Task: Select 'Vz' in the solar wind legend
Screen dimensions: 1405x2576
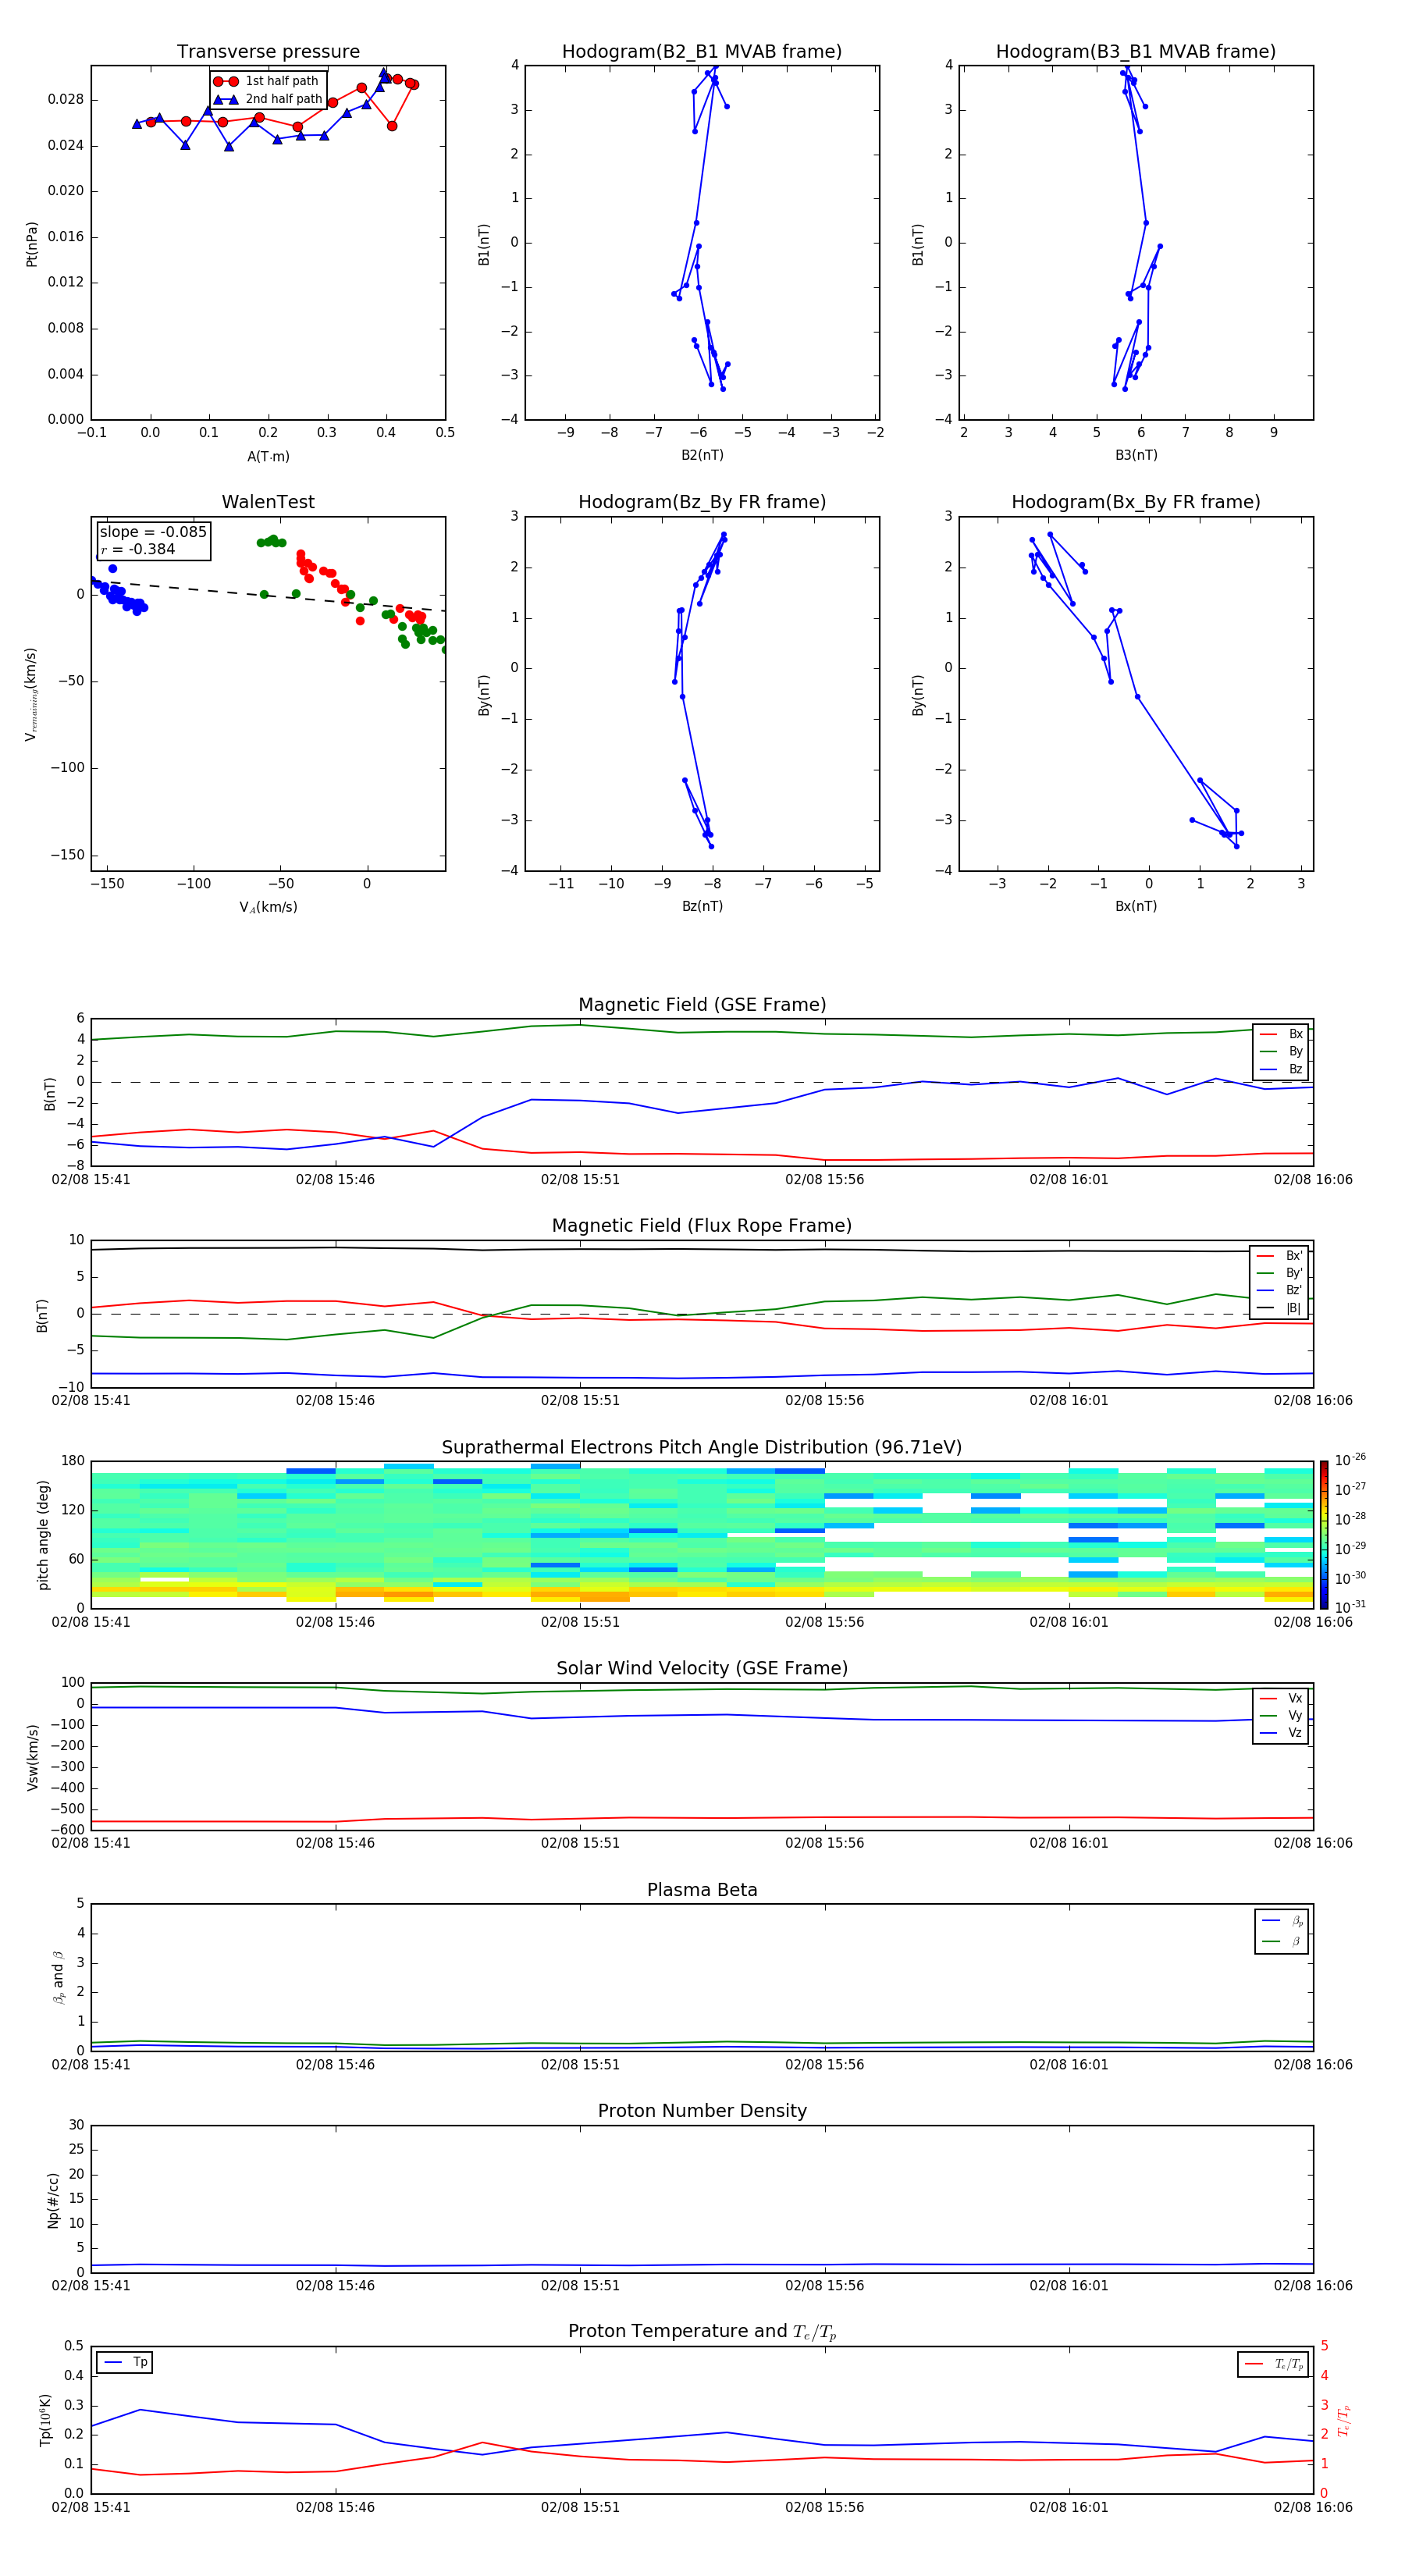Action: [1281, 1733]
